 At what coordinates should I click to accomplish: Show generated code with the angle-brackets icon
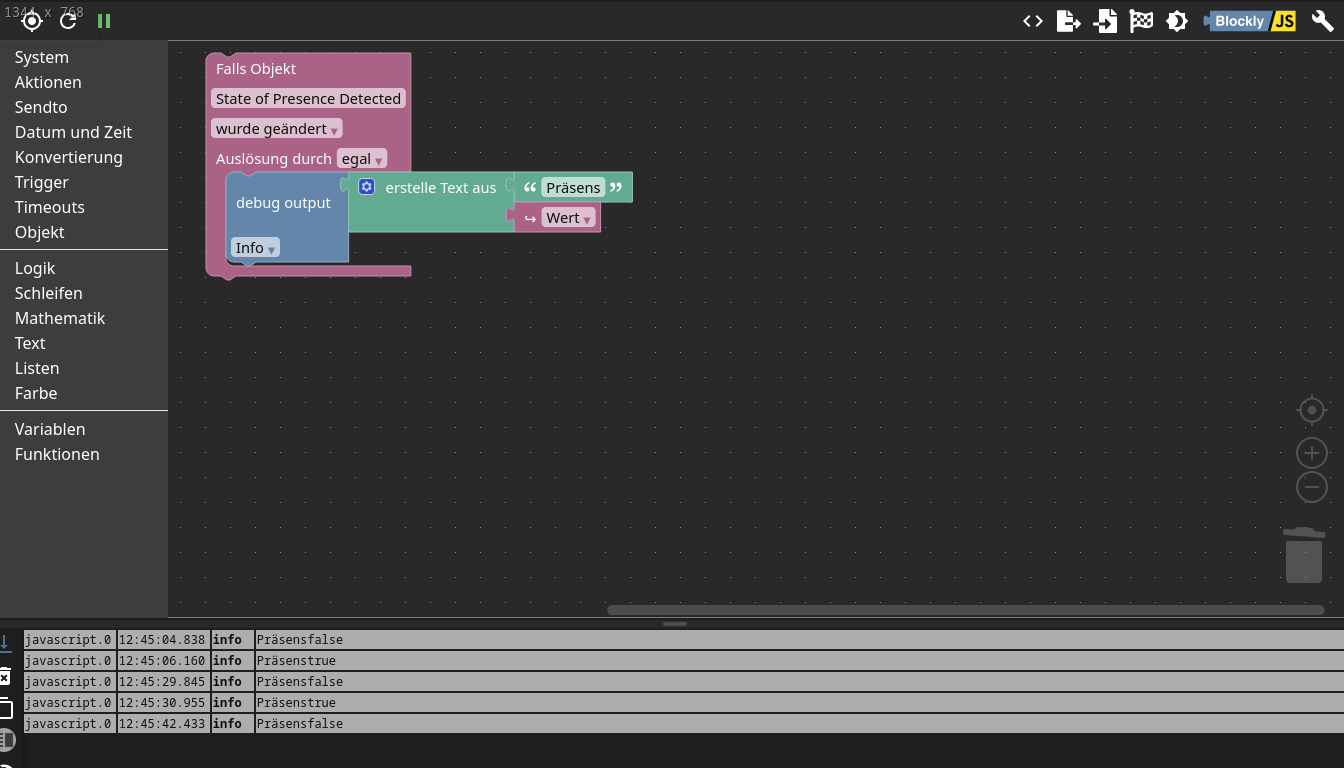(1033, 21)
